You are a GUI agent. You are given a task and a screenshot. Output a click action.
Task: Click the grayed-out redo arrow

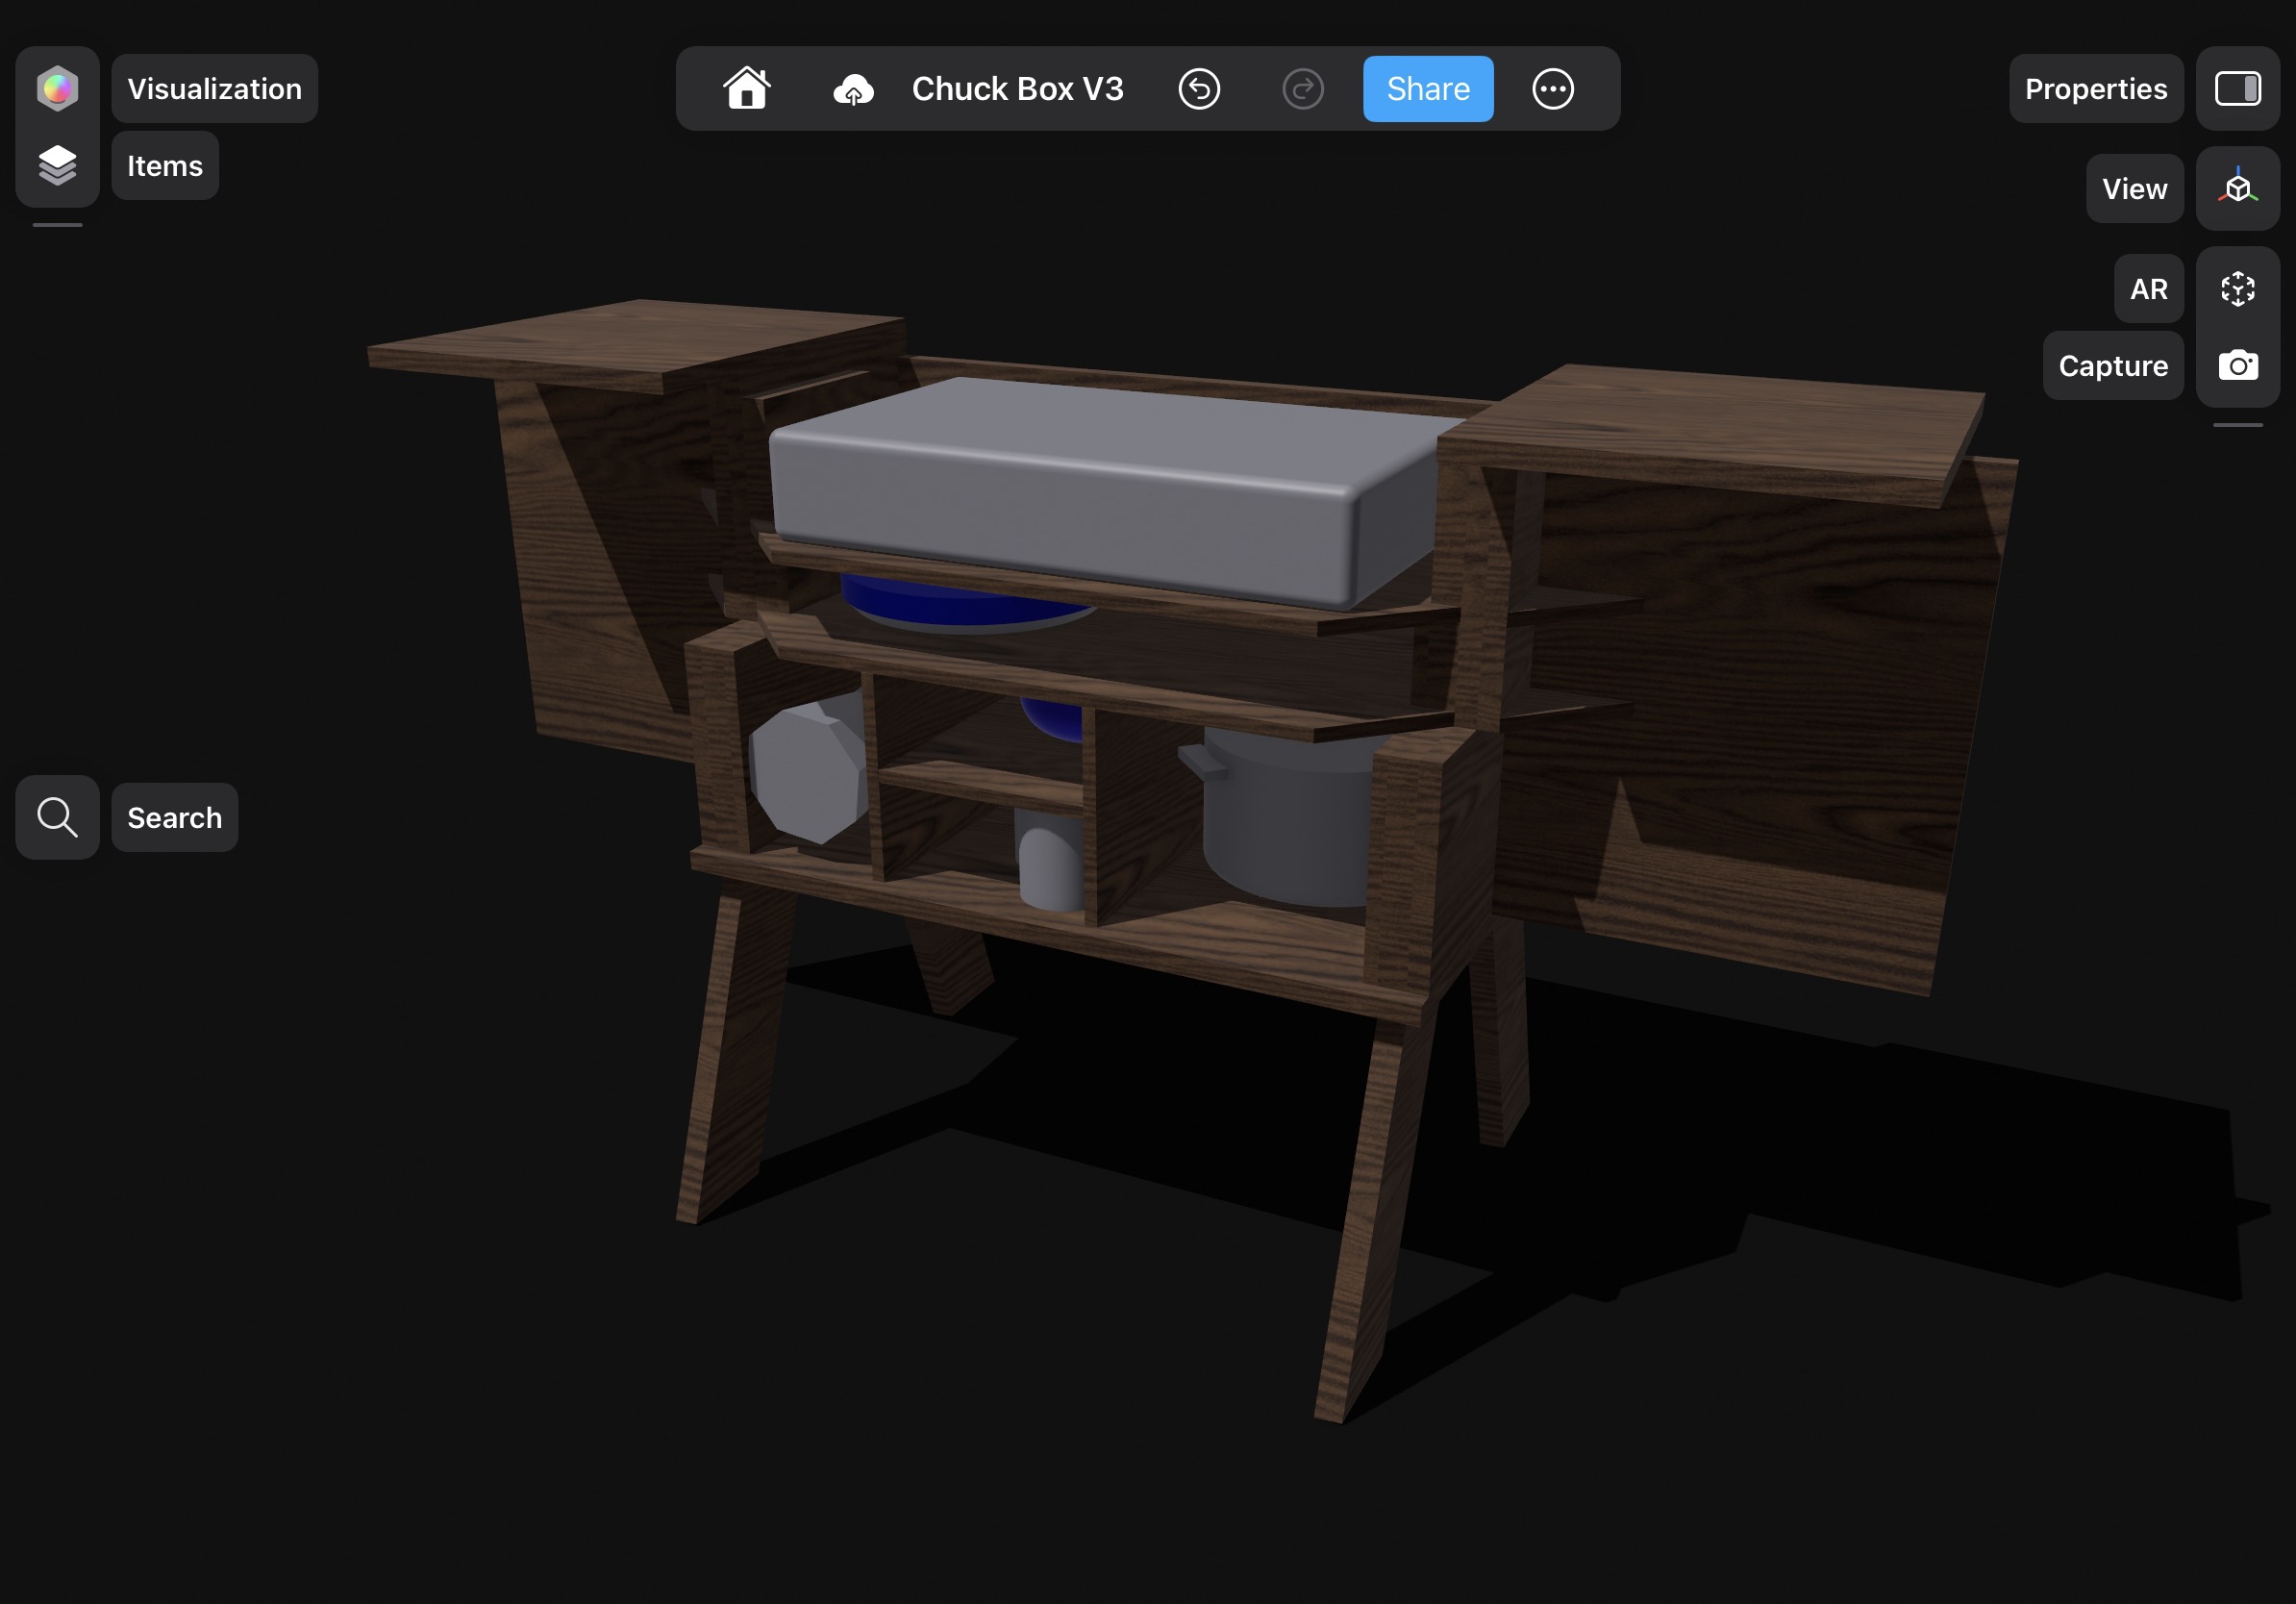1302,88
